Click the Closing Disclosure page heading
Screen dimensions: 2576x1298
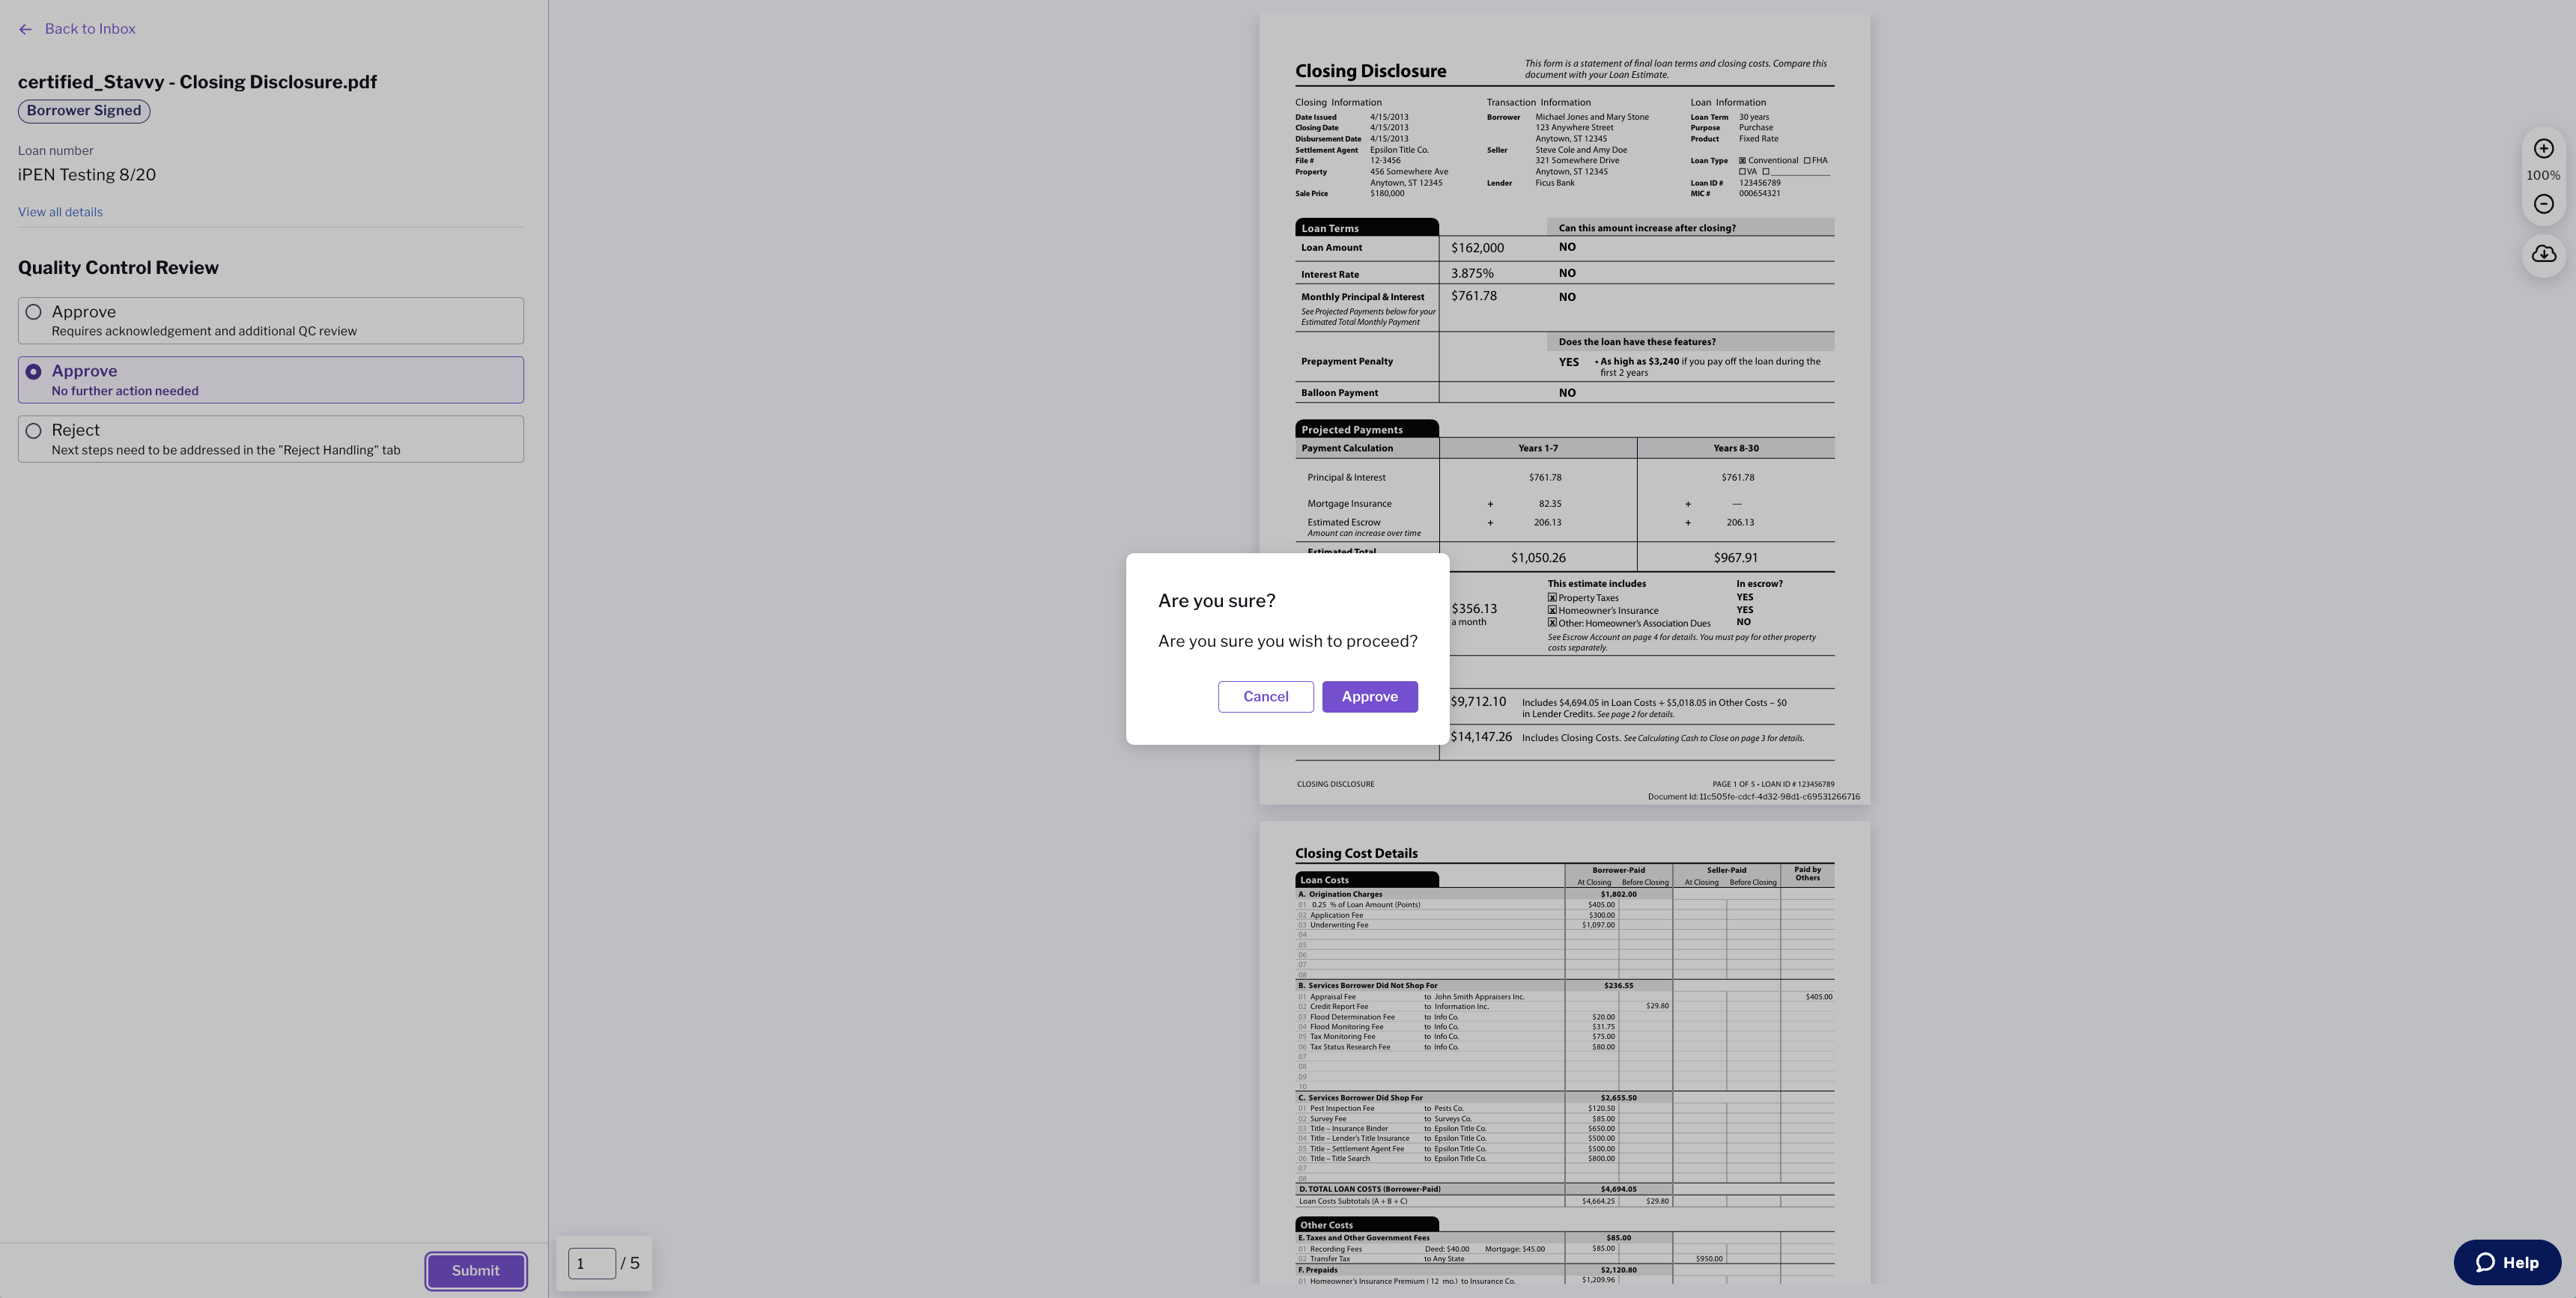coord(1370,71)
